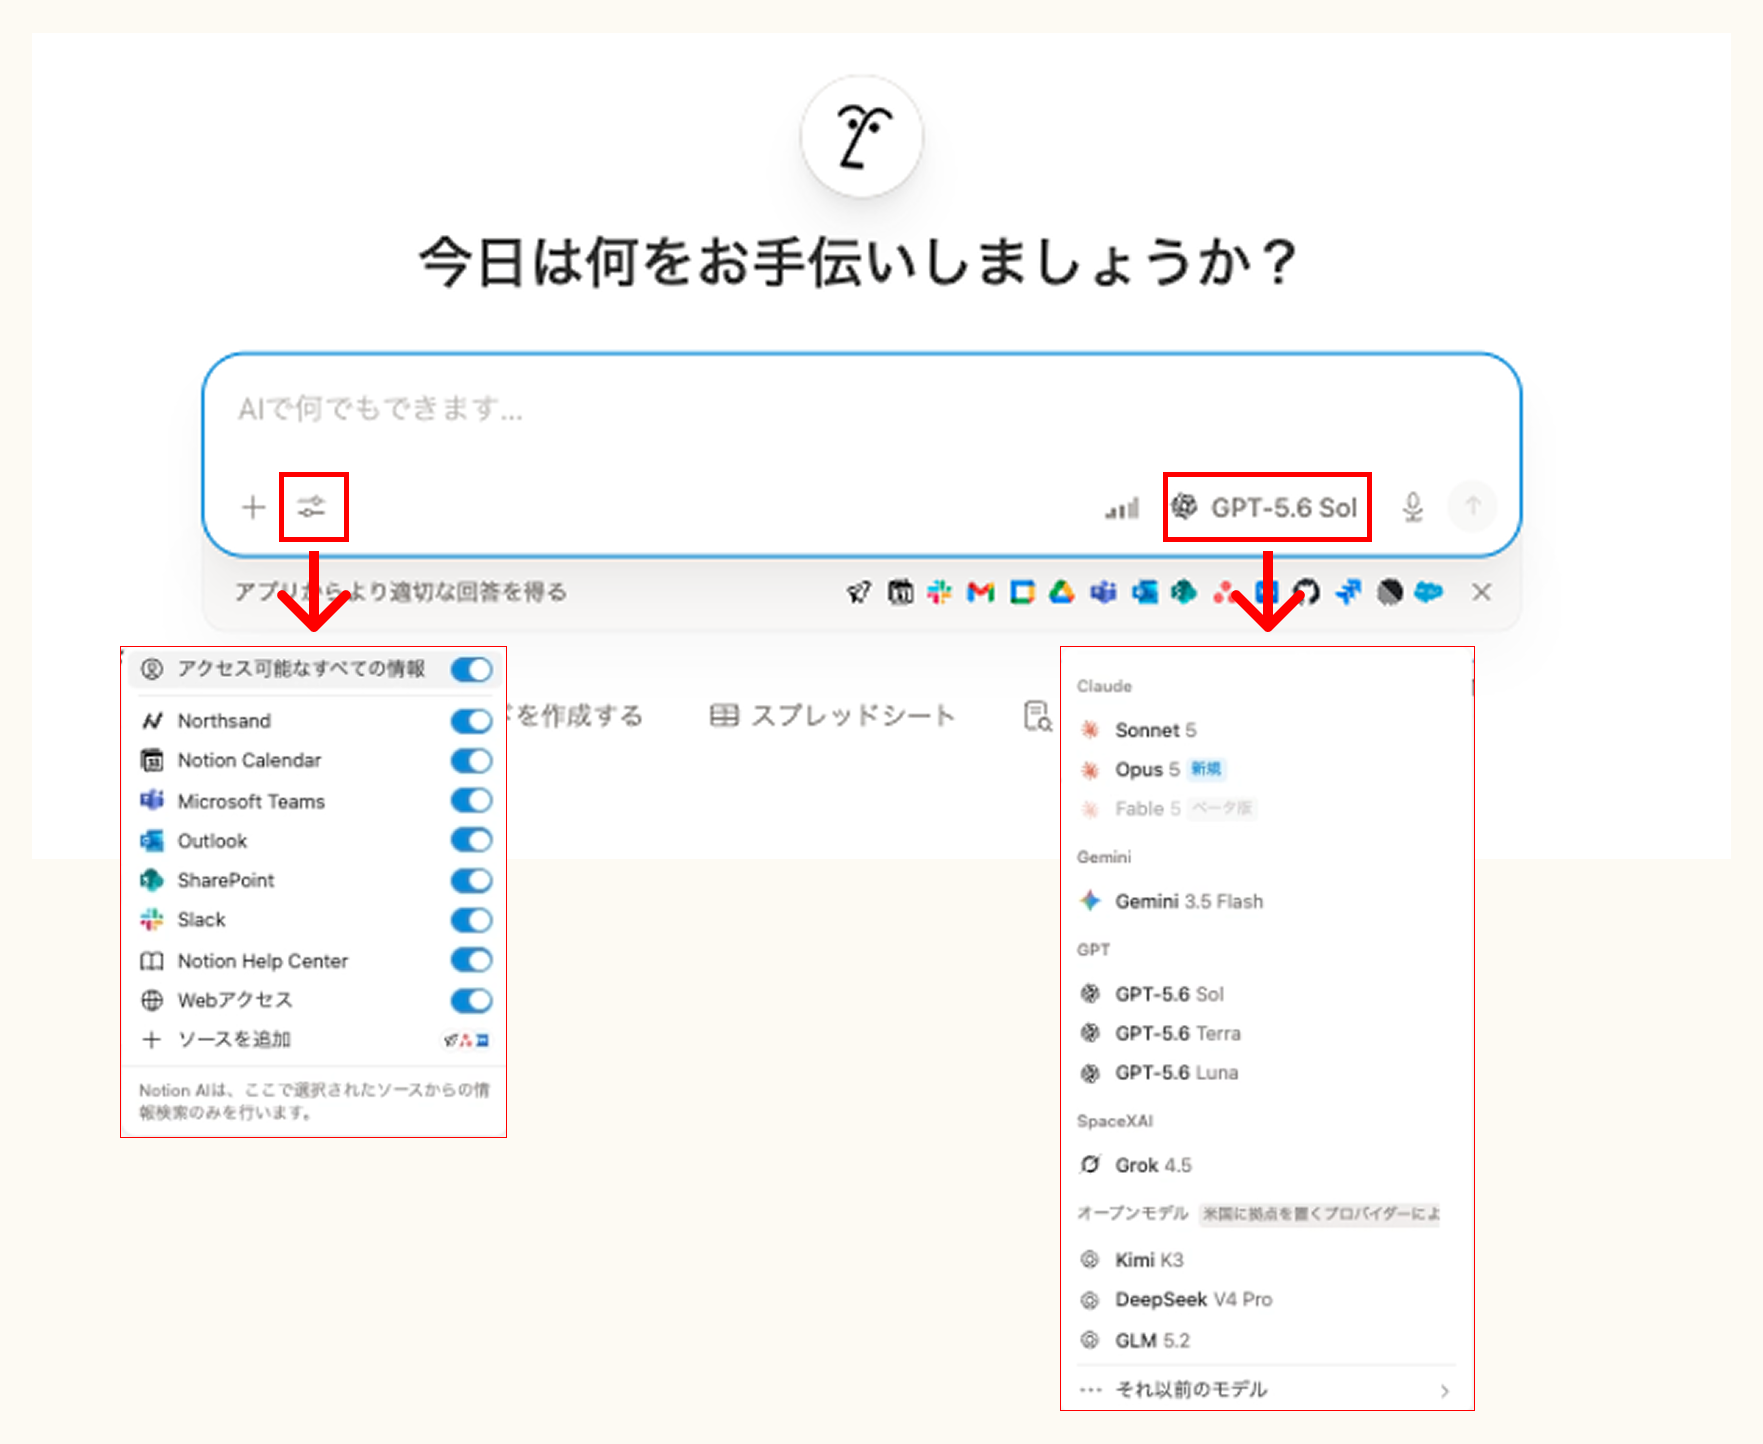Click the Notion AIは、ここで選択された note text

pos(314,1101)
